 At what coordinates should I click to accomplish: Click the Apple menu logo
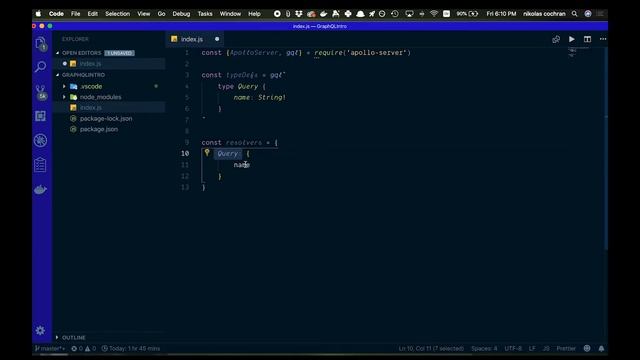(38, 14)
